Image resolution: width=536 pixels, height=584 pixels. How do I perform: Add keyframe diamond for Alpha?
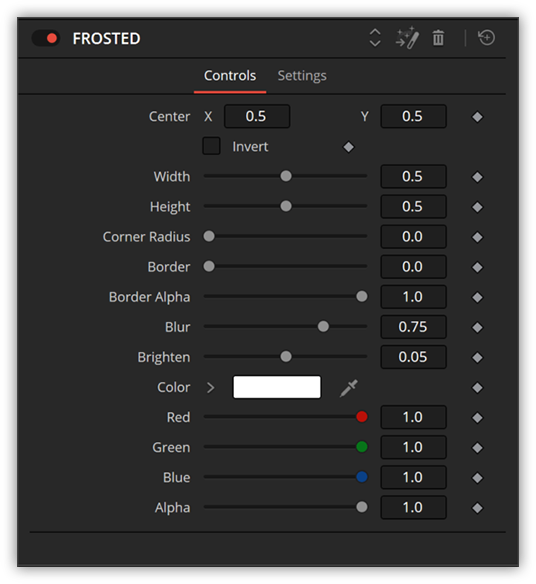click(x=477, y=508)
